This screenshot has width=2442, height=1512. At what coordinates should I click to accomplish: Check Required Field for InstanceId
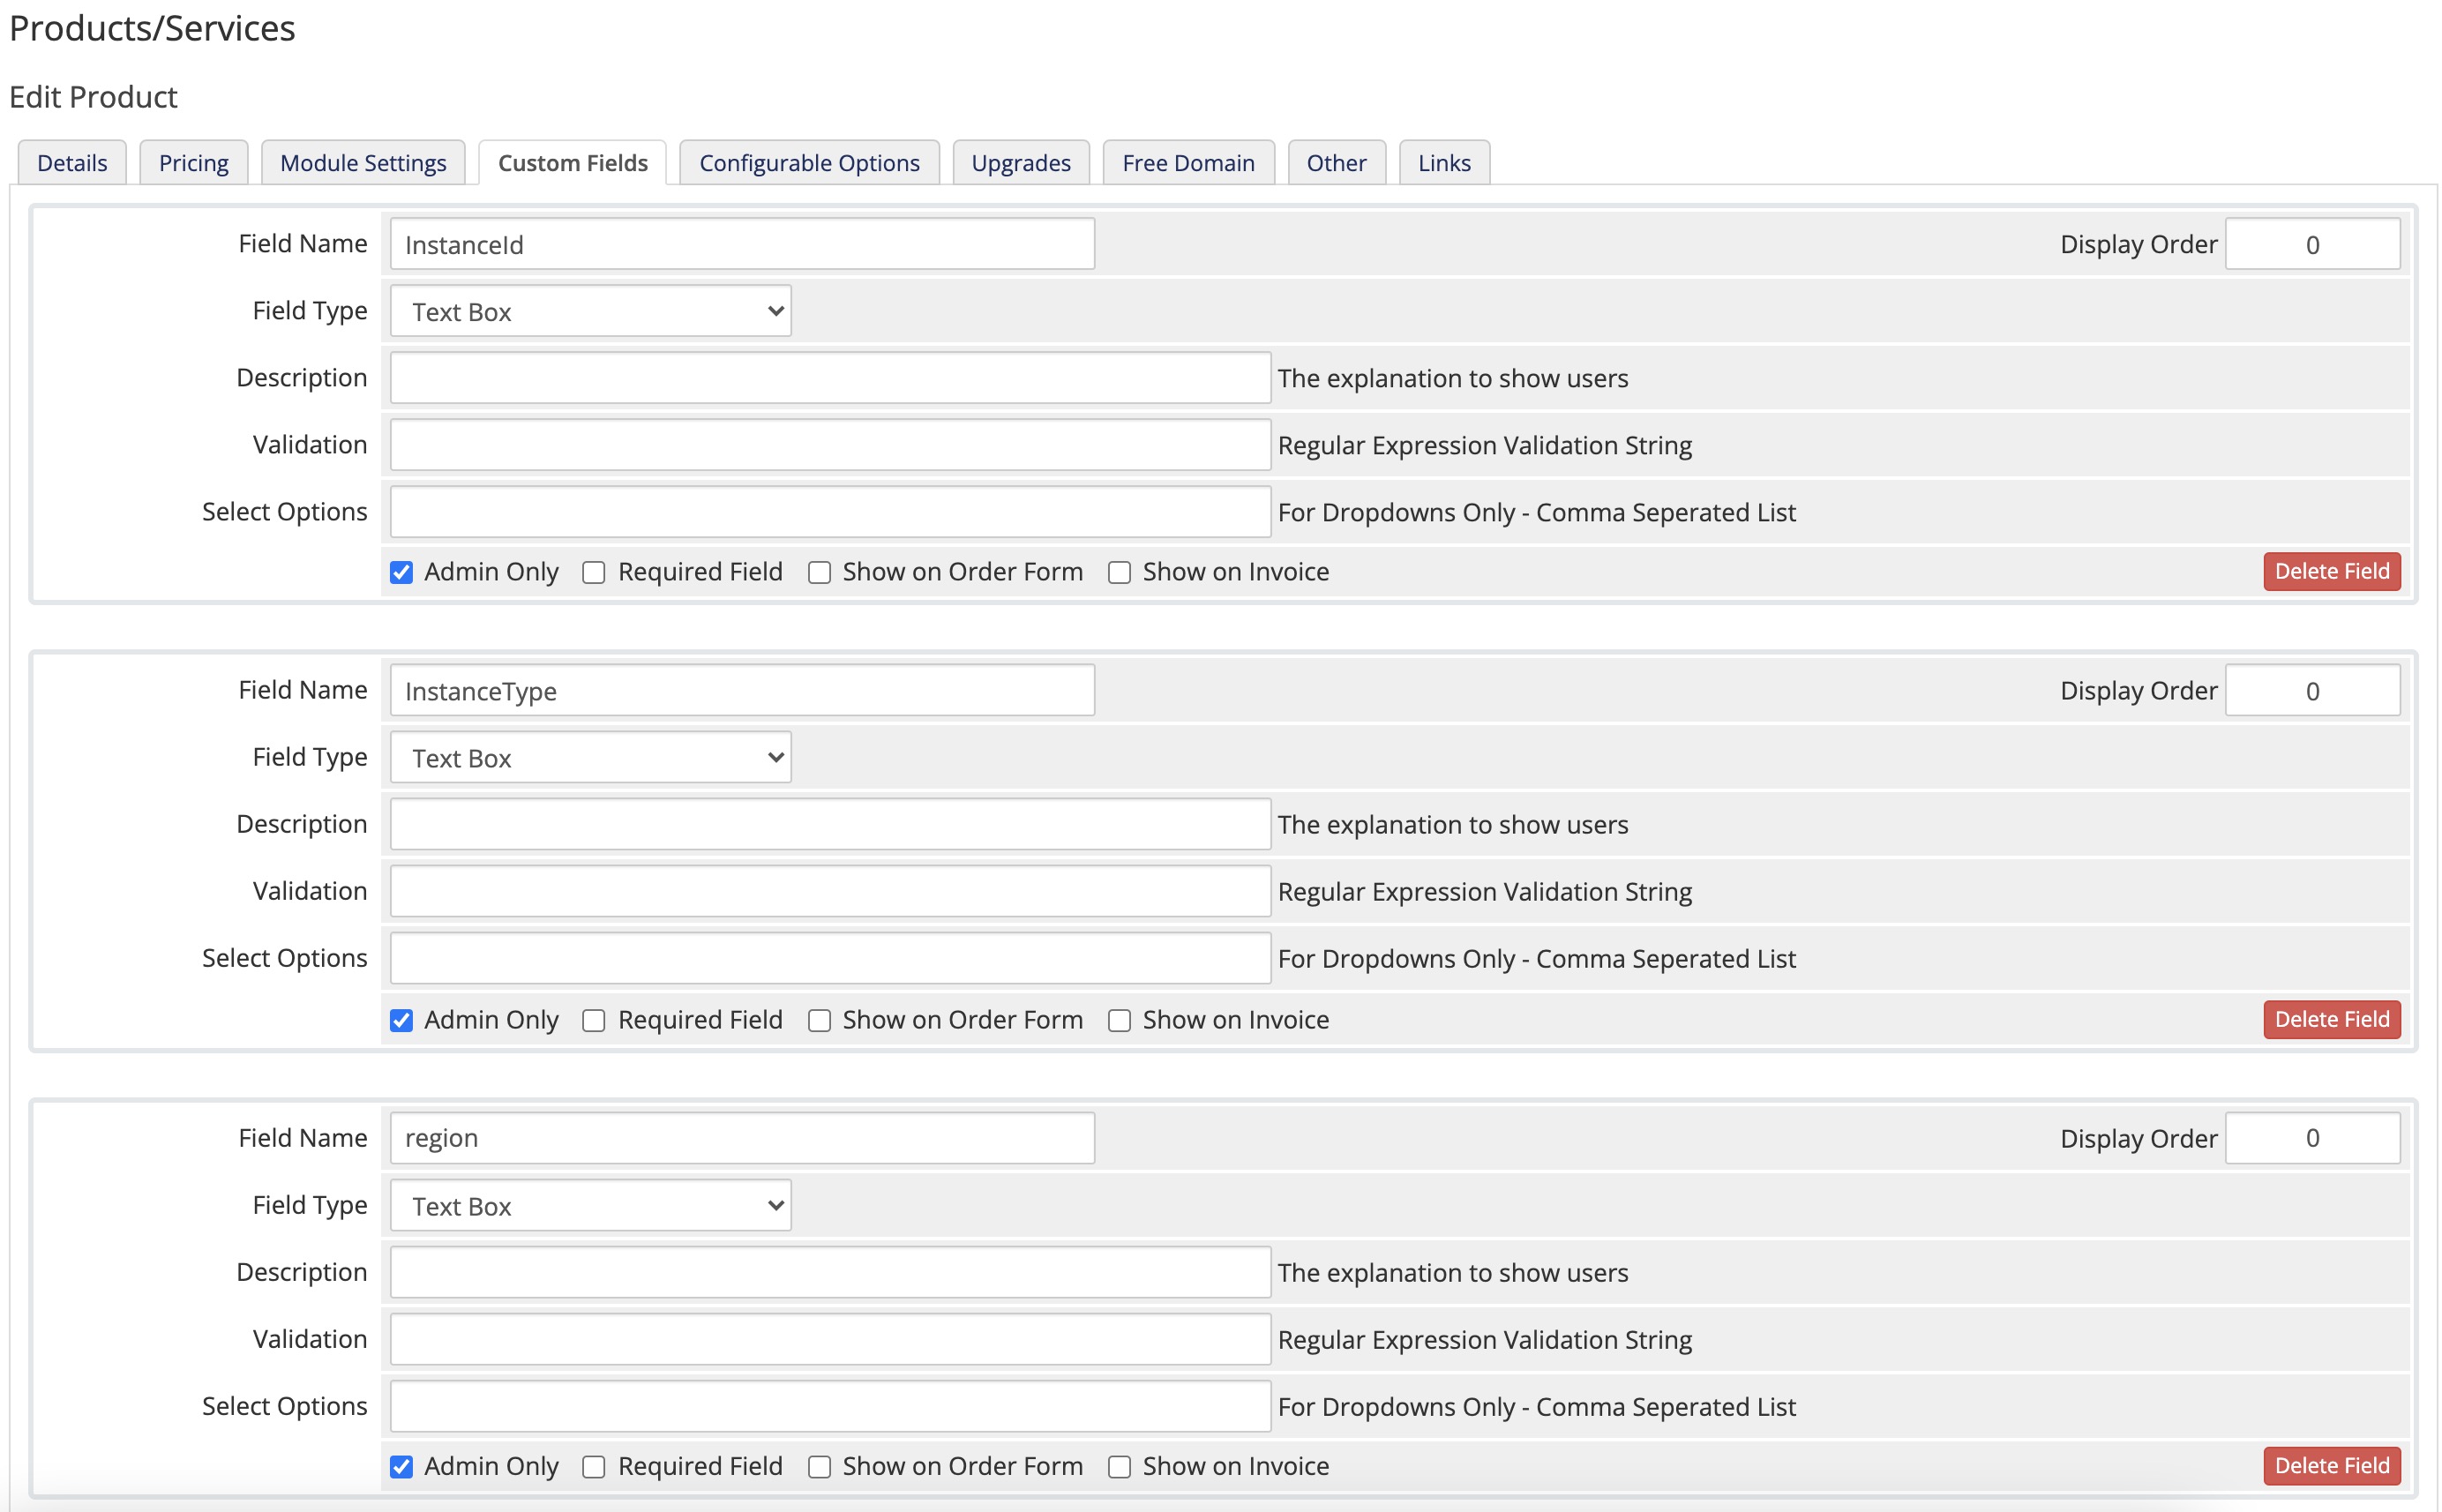coord(594,572)
